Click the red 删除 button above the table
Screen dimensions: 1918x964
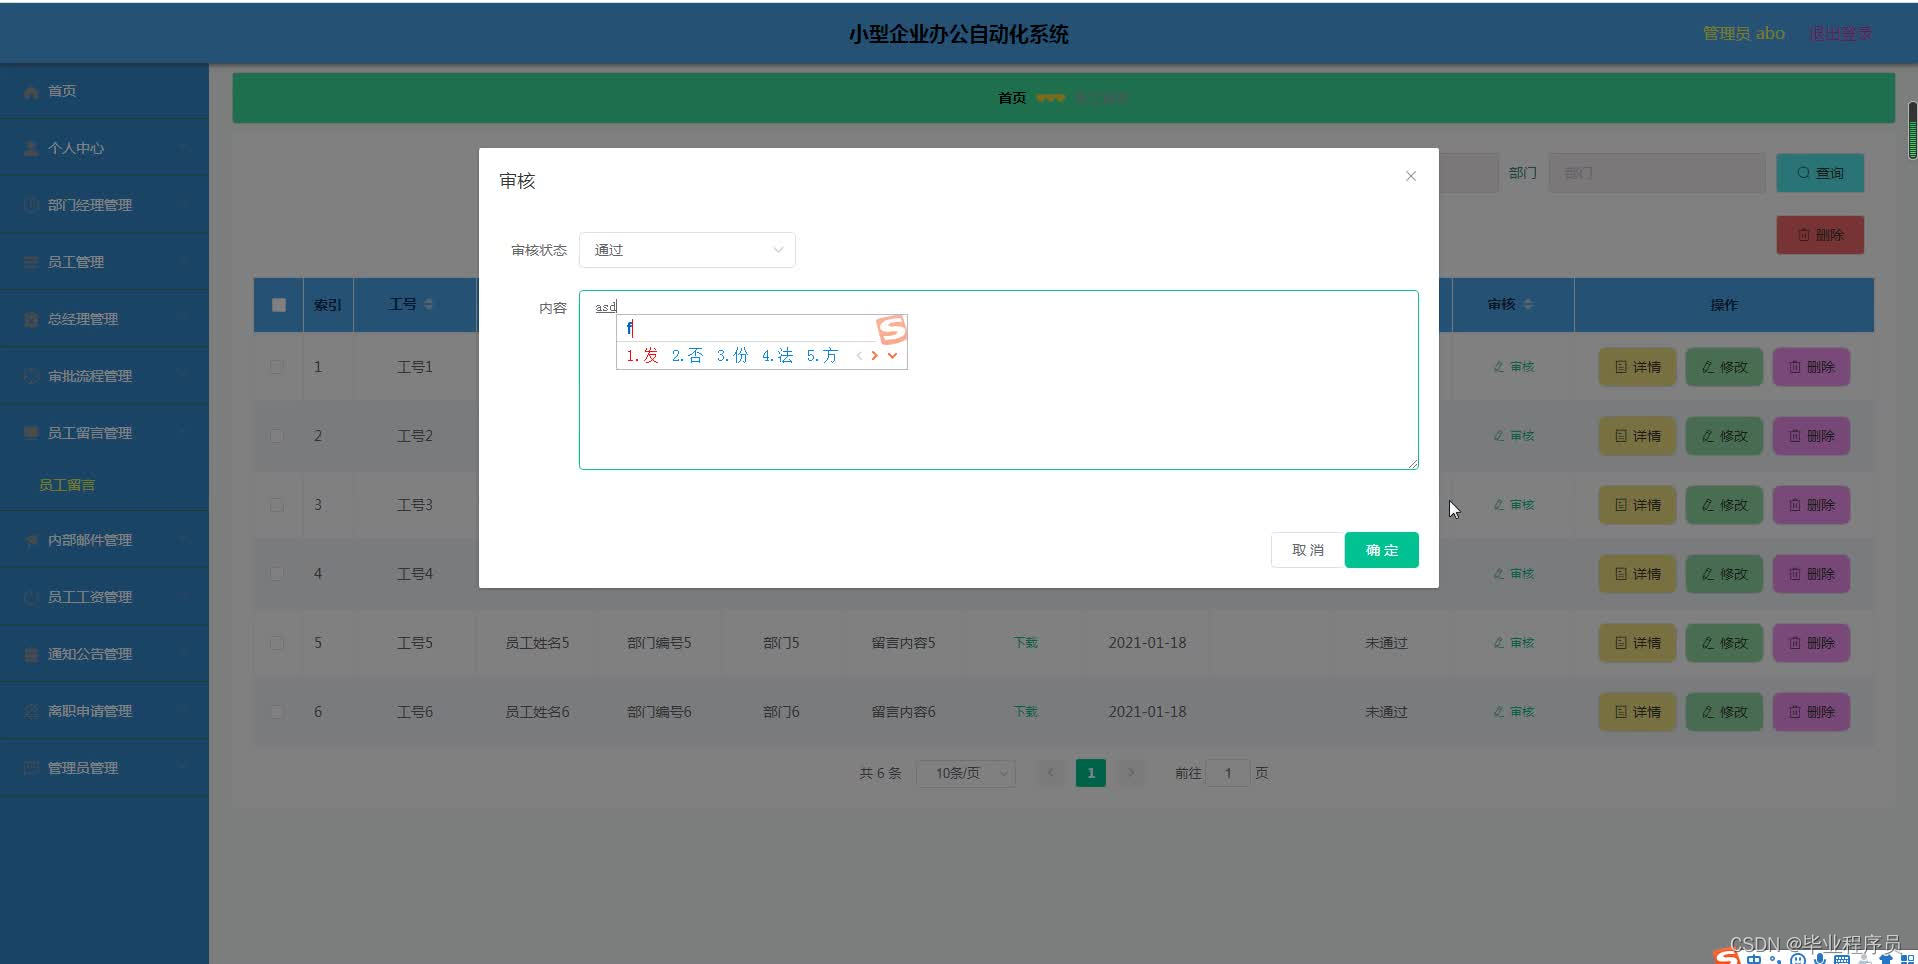pos(1820,235)
